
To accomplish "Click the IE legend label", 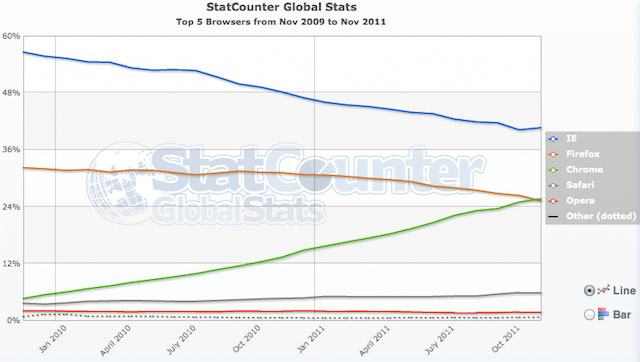I will coord(571,138).
